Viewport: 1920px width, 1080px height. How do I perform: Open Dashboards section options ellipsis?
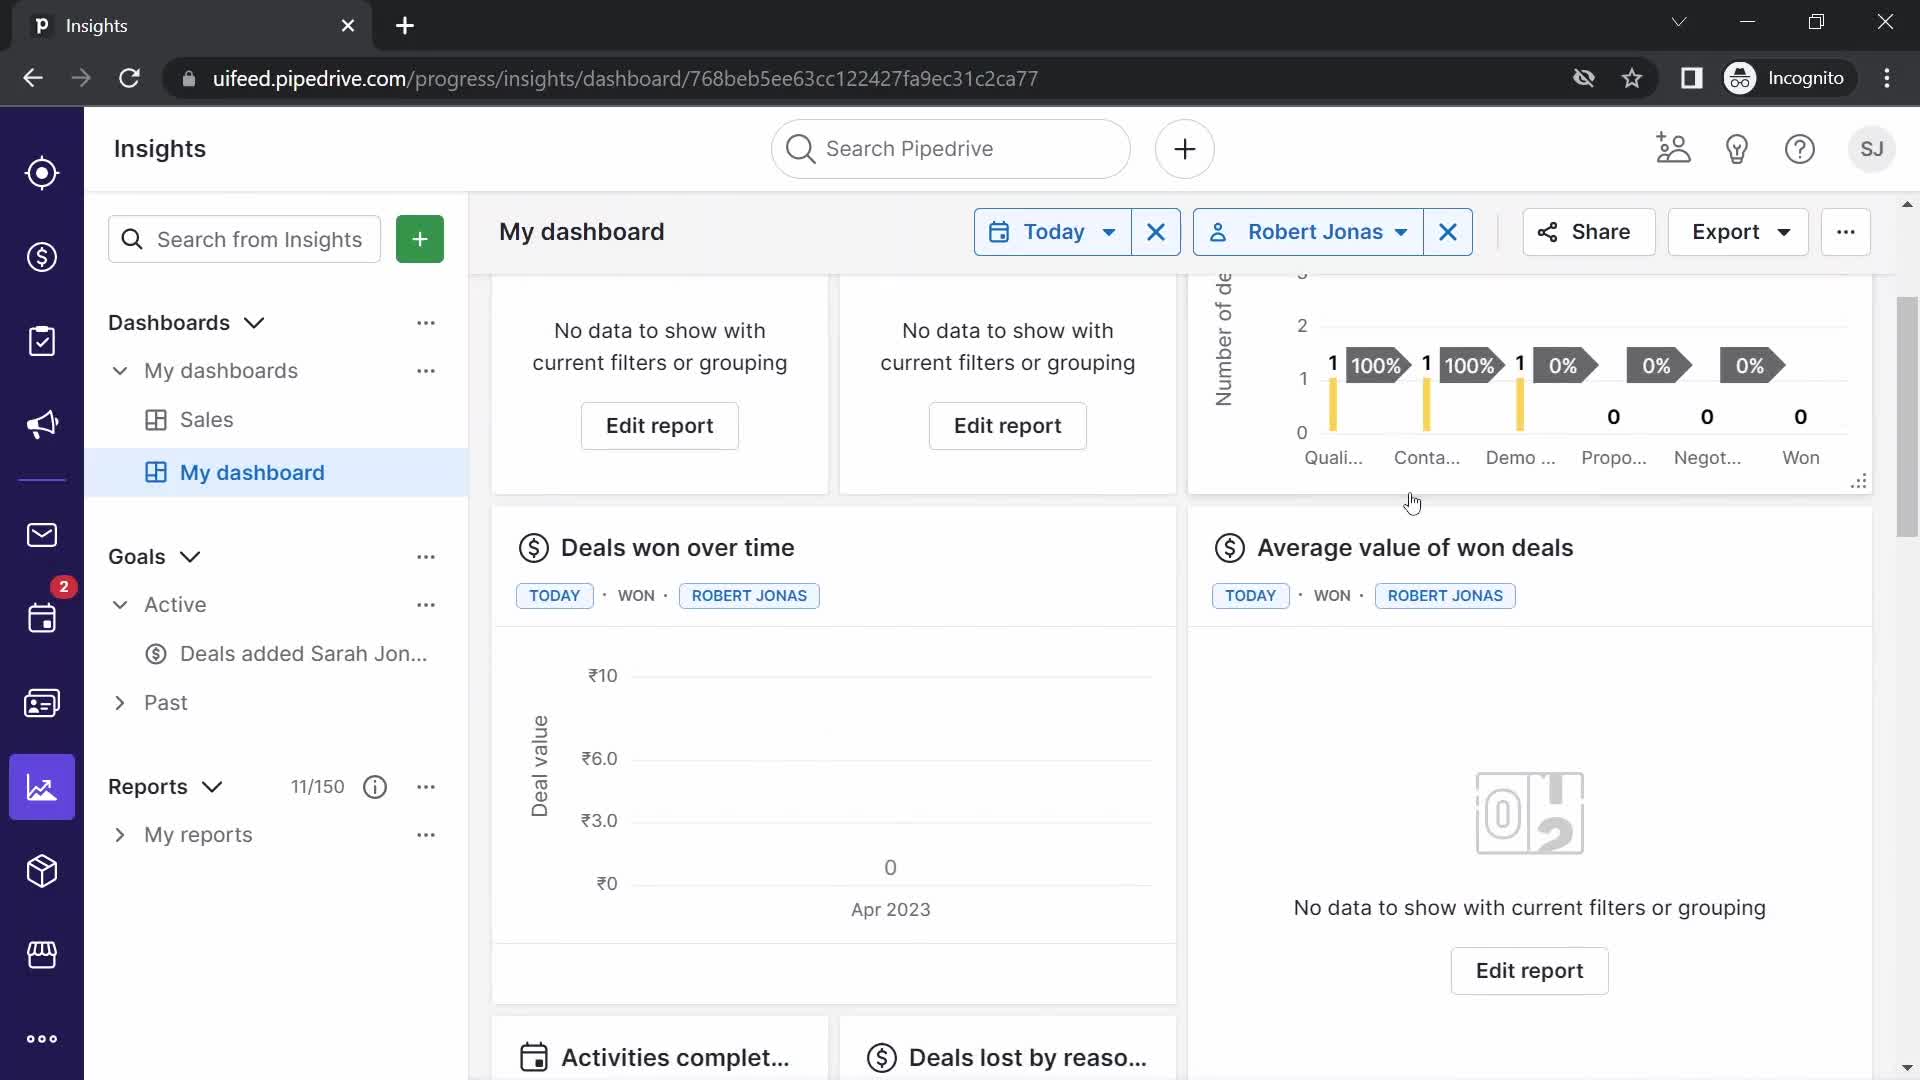pos(426,323)
